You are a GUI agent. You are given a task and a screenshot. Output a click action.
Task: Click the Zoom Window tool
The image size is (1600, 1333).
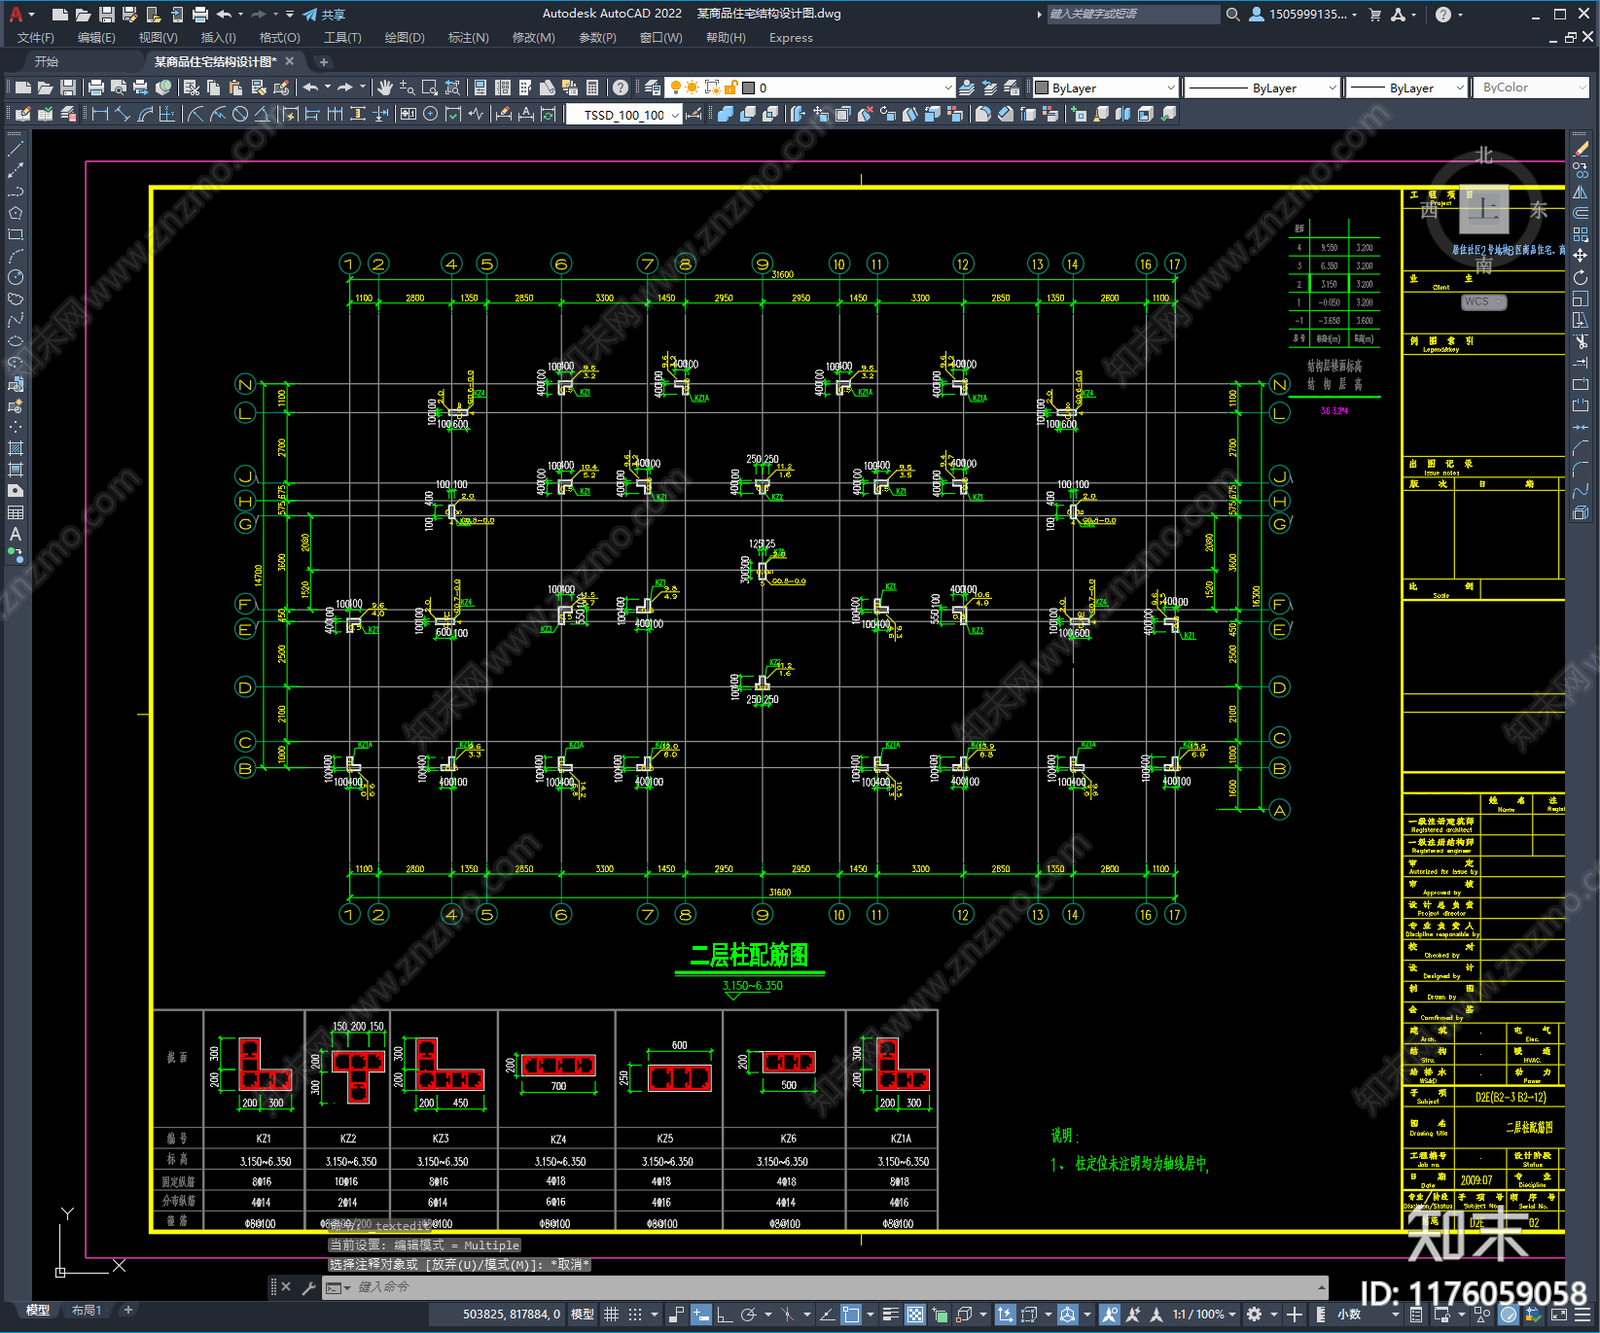(430, 88)
